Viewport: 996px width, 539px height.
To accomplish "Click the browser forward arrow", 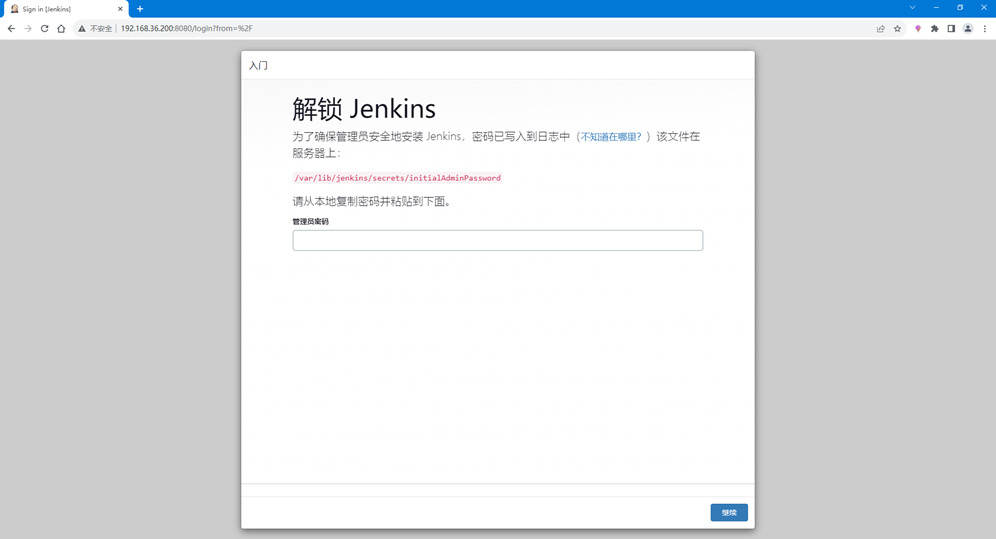I will point(28,29).
